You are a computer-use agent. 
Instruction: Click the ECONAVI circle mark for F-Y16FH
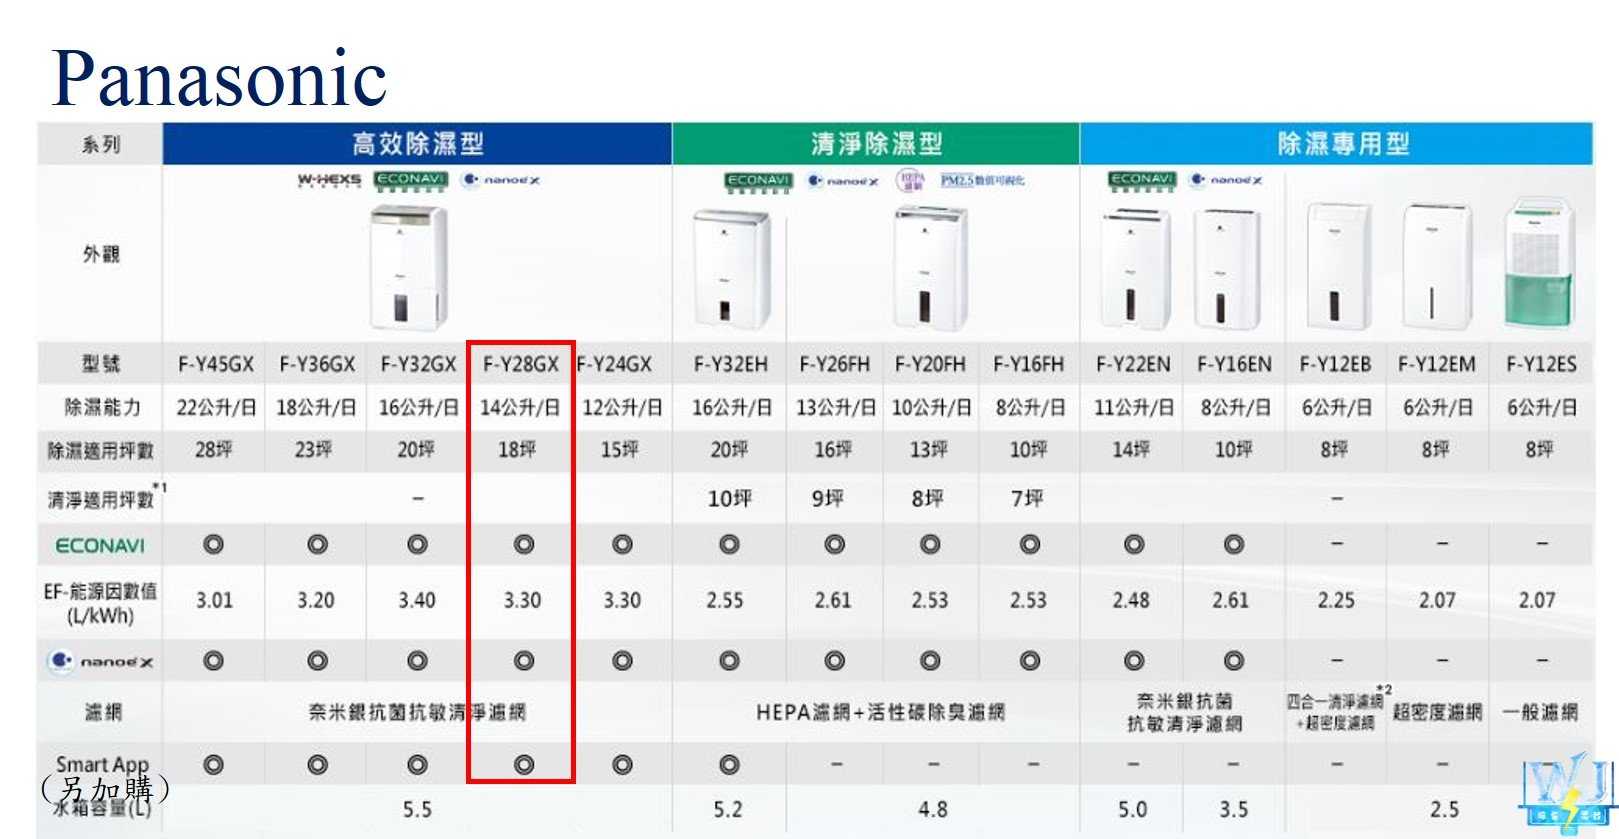coord(1029,545)
